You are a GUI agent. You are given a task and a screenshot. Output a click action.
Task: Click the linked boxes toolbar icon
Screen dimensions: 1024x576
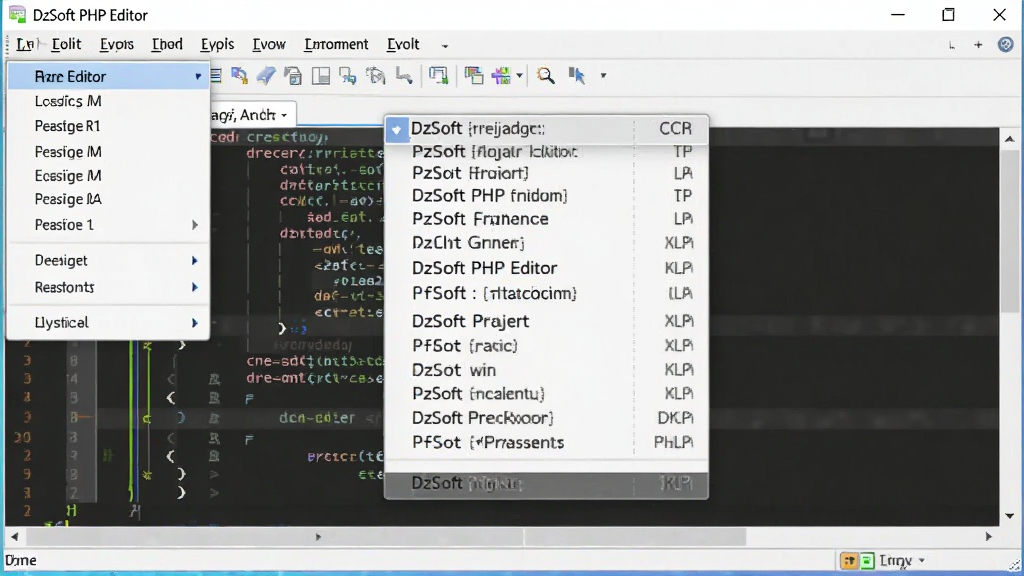[x=347, y=76]
